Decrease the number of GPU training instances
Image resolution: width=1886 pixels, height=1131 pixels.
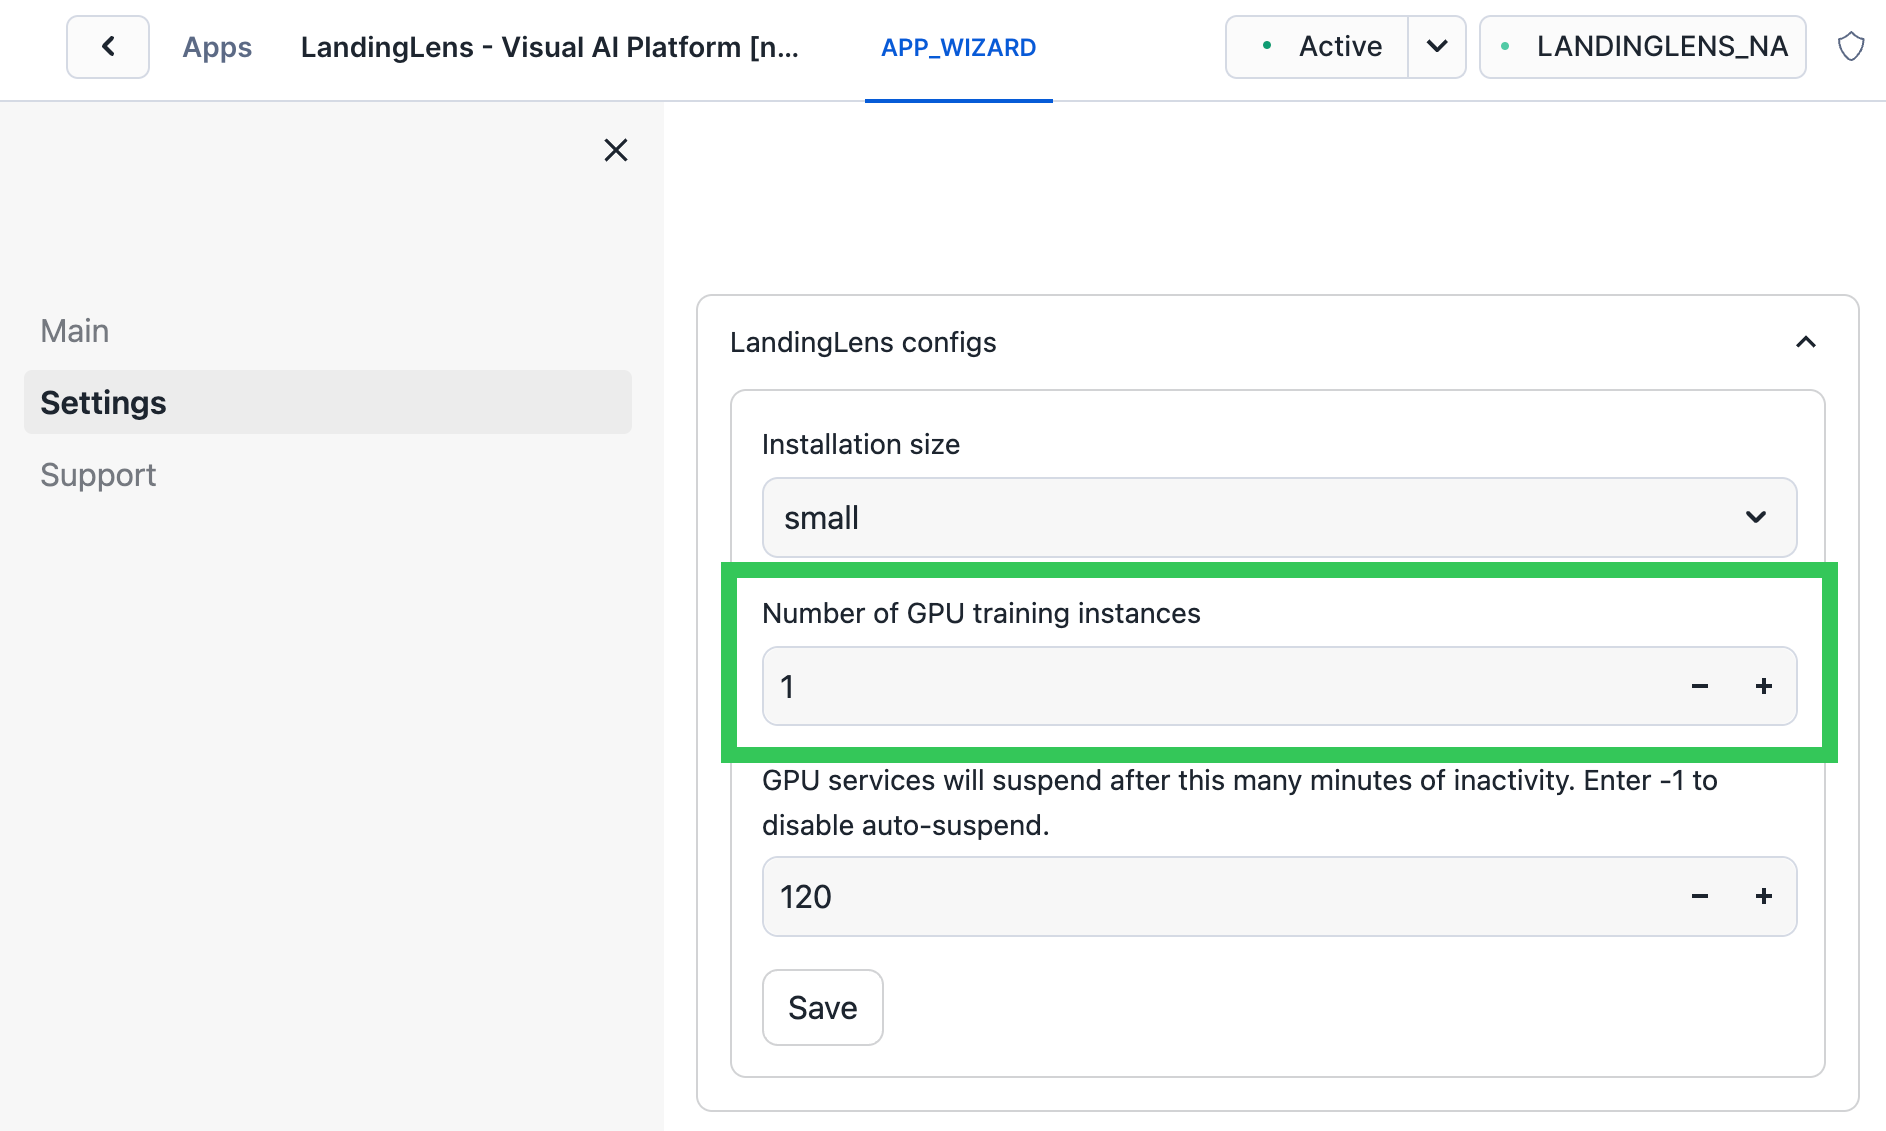tap(1699, 686)
